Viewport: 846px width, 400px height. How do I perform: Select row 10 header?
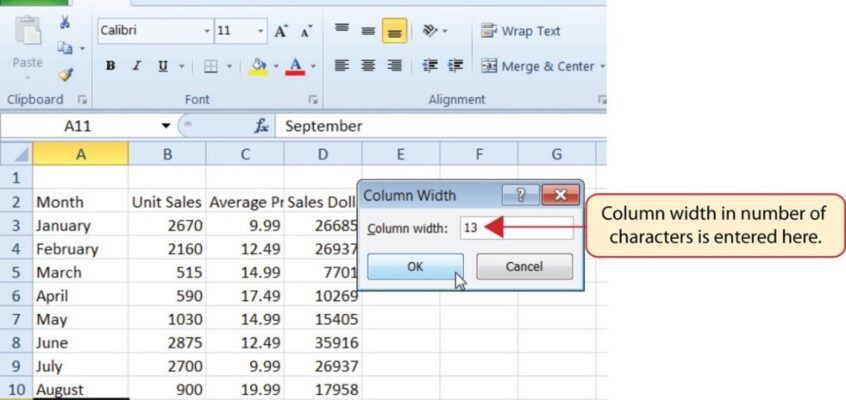(16, 389)
